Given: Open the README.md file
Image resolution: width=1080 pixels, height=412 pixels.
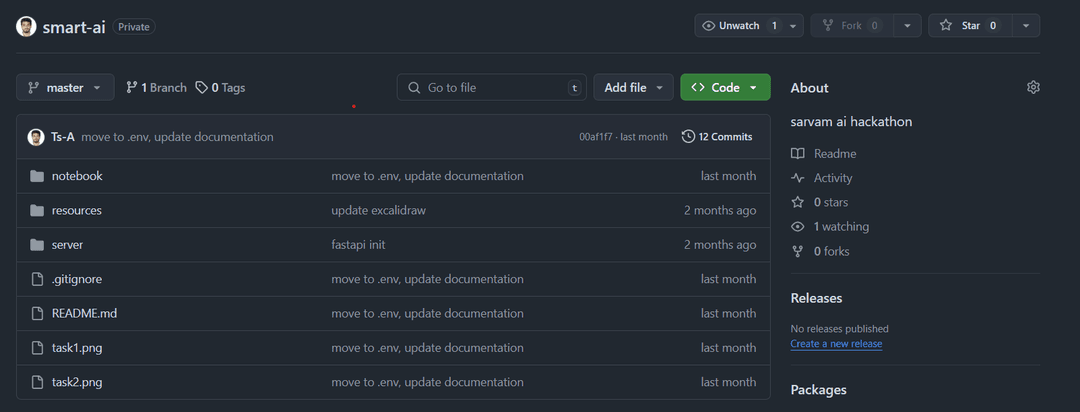Looking at the screenshot, I should (84, 313).
